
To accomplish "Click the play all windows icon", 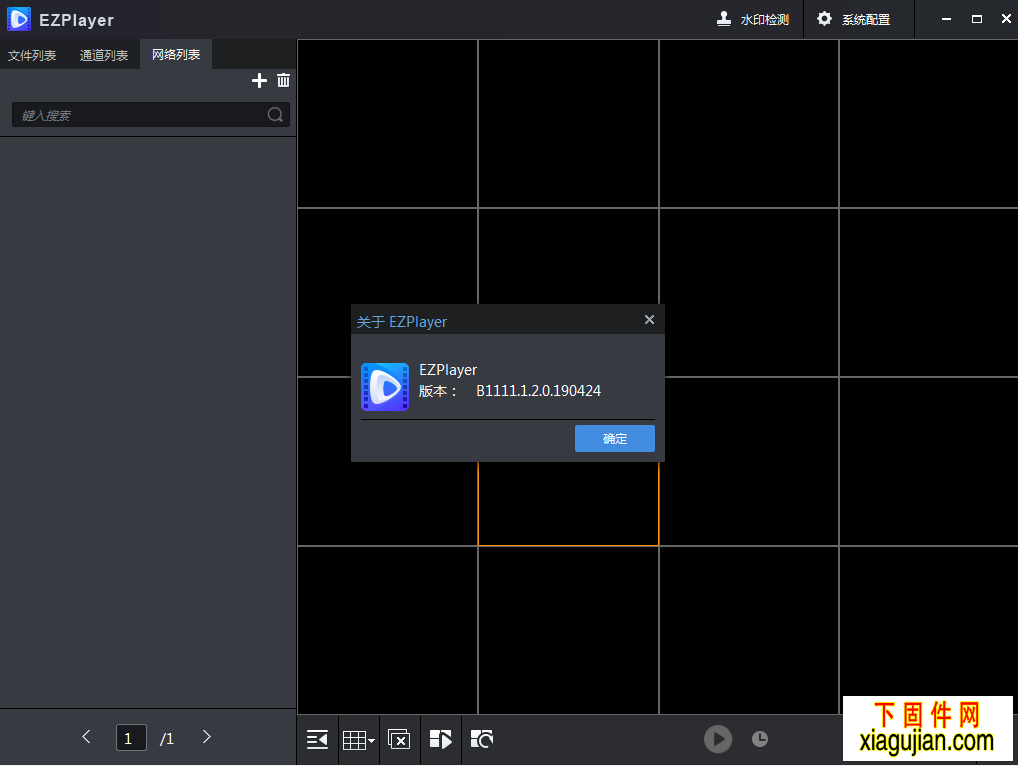I will [441, 739].
